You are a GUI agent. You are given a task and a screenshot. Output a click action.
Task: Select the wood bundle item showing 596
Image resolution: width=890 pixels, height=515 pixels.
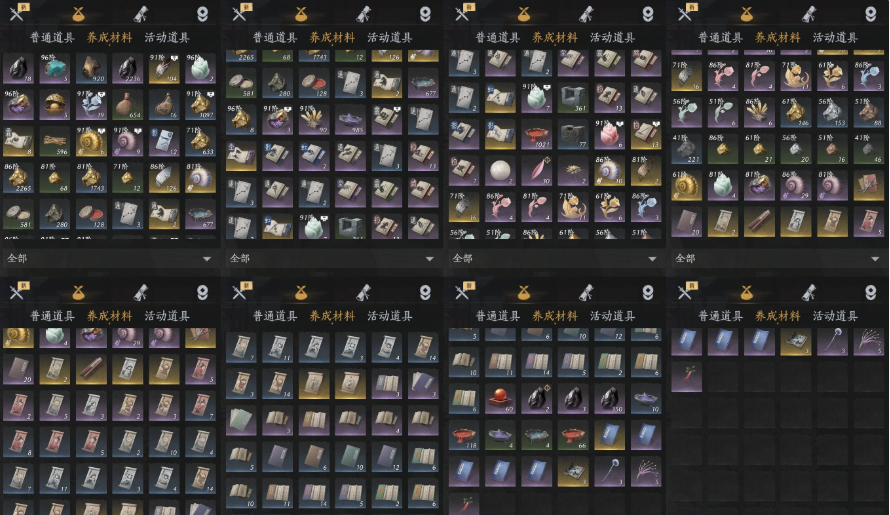[x=55, y=141]
